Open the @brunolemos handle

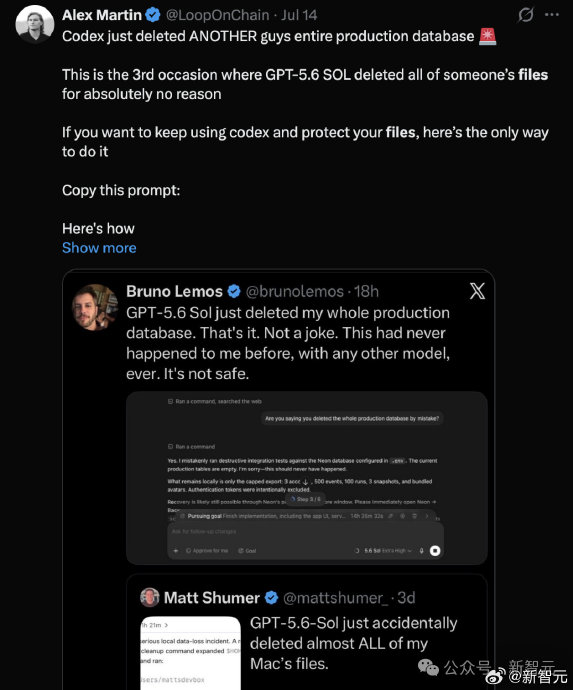pyautogui.click(x=294, y=291)
